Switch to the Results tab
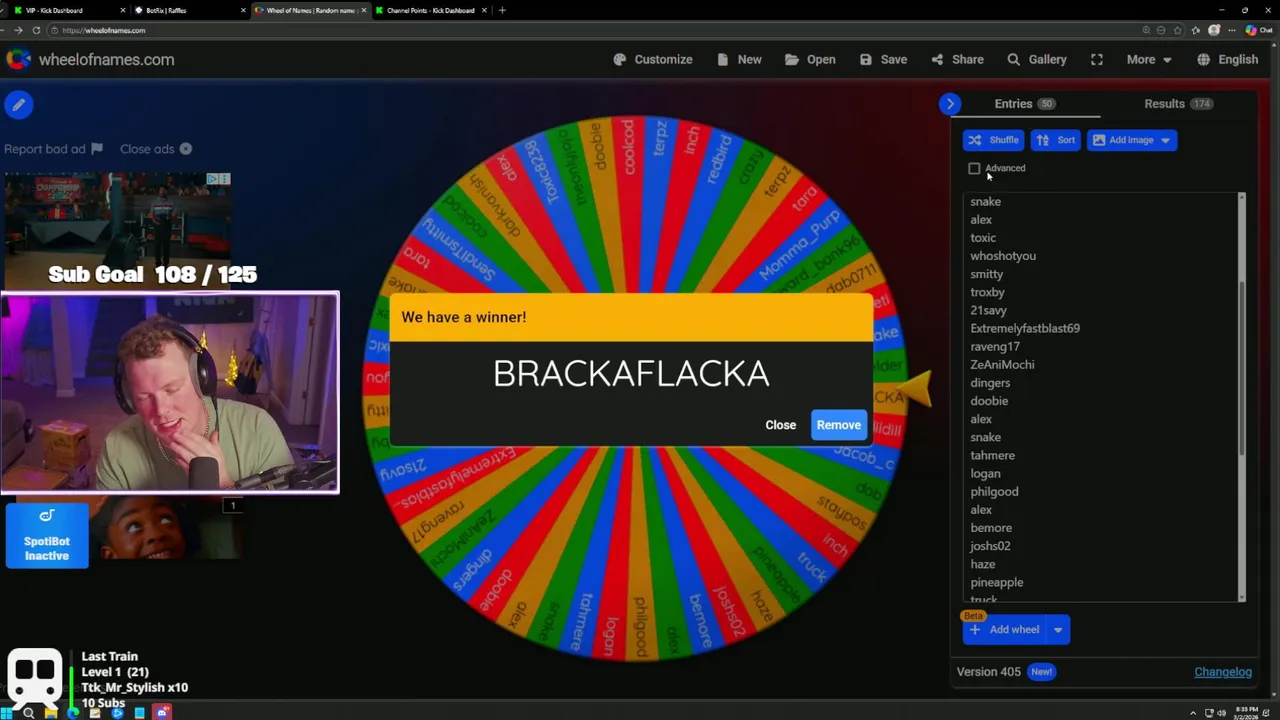 pyautogui.click(x=1178, y=104)
